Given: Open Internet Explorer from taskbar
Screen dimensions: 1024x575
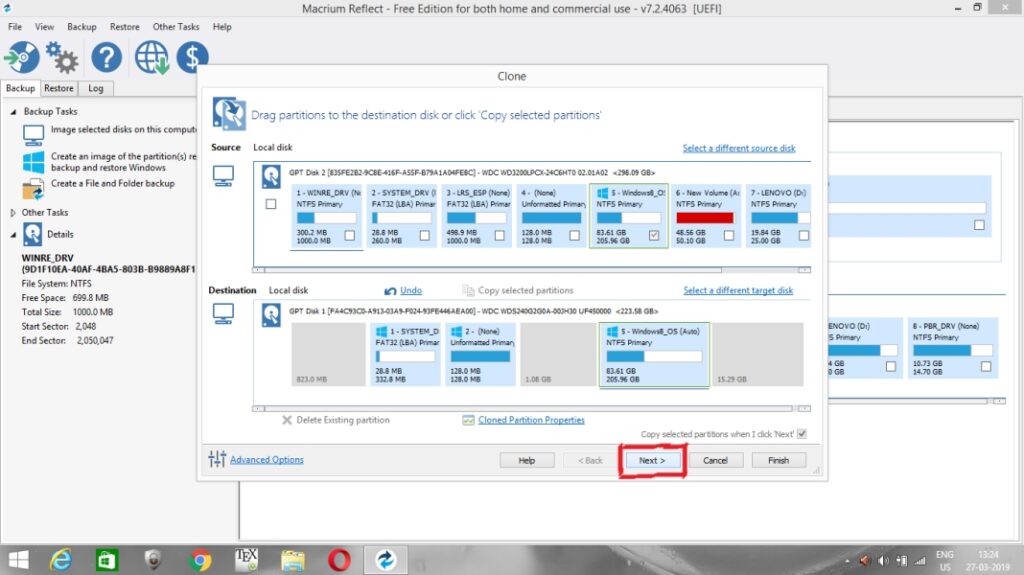Looking at the screenshot, I should pos(61,560).
